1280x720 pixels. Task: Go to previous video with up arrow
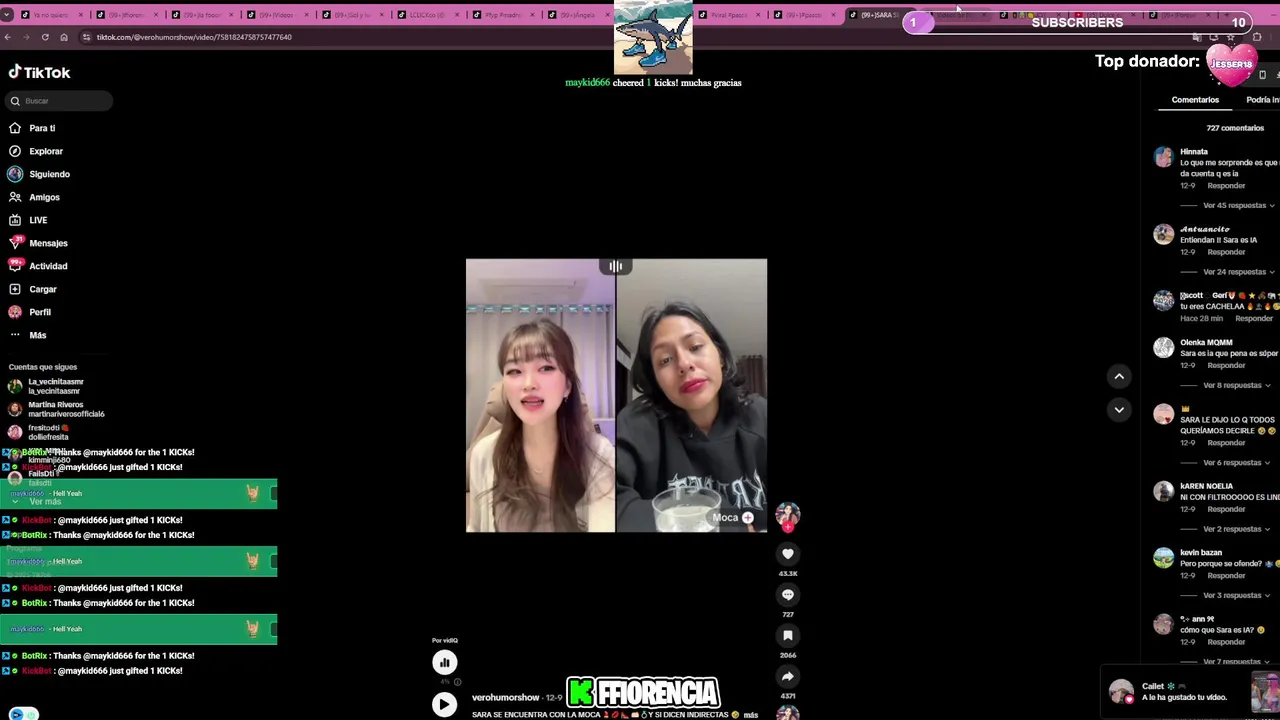[1119, 376]
